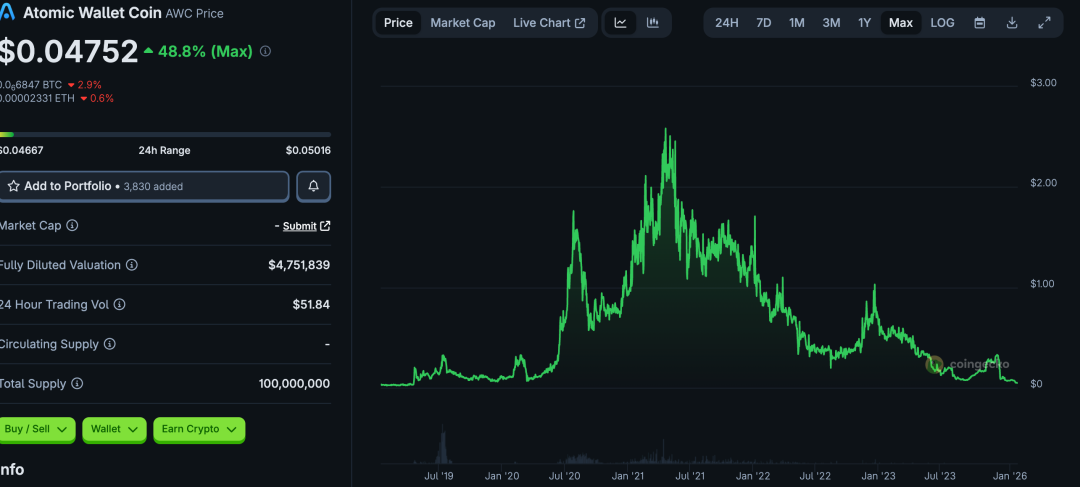The height and width of the screenshot is (487, 1080).
Task: Expand the Earn Crypto dropdown
Action: (199, 429)
